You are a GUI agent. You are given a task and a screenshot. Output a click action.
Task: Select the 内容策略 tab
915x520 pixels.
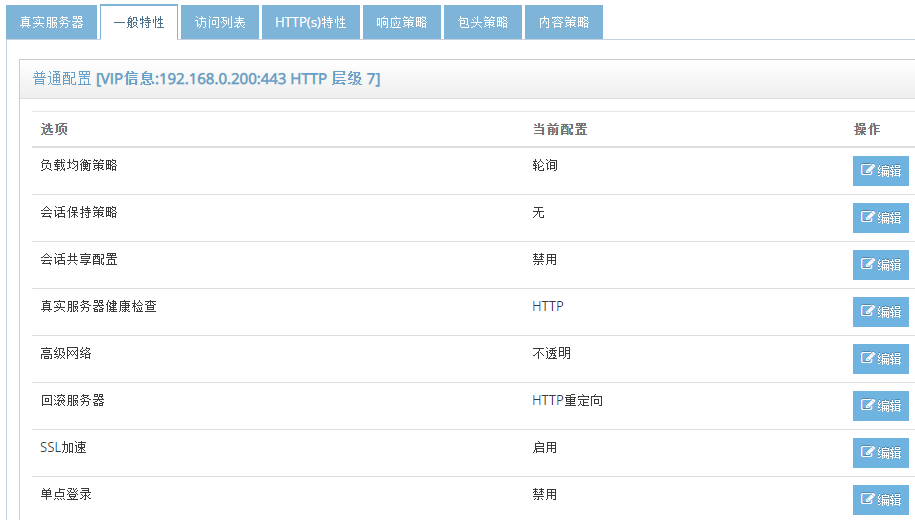coord(563,22)
